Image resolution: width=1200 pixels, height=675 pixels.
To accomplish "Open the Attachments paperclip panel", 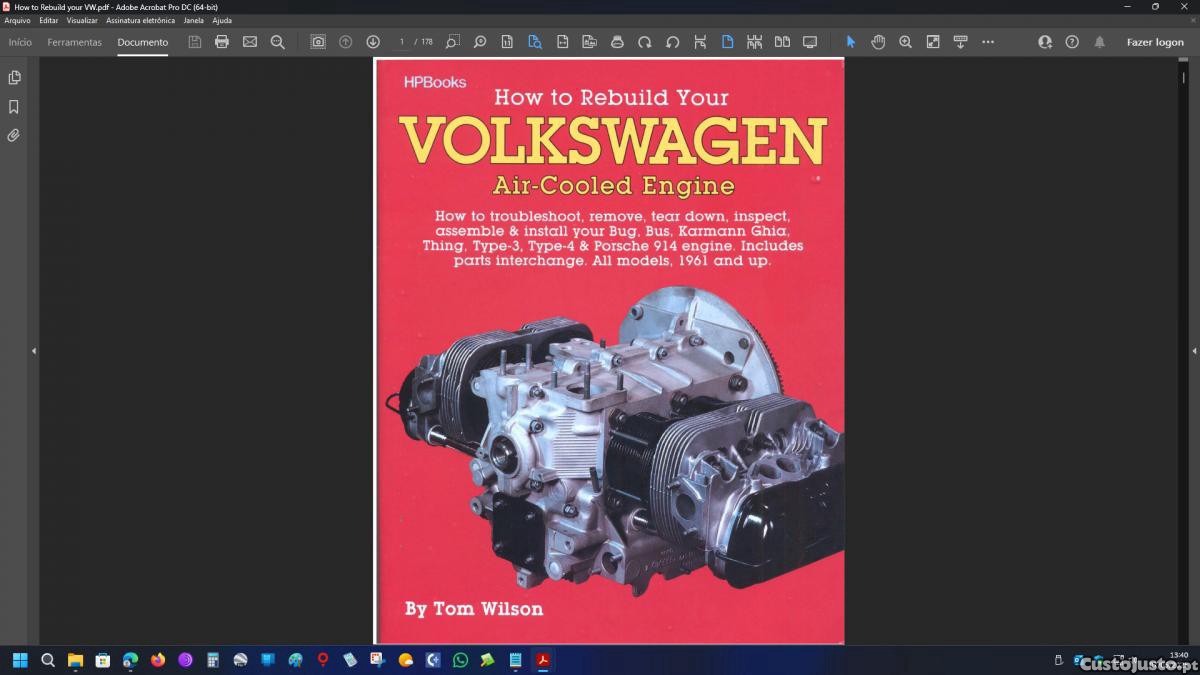I will point(14,135).
